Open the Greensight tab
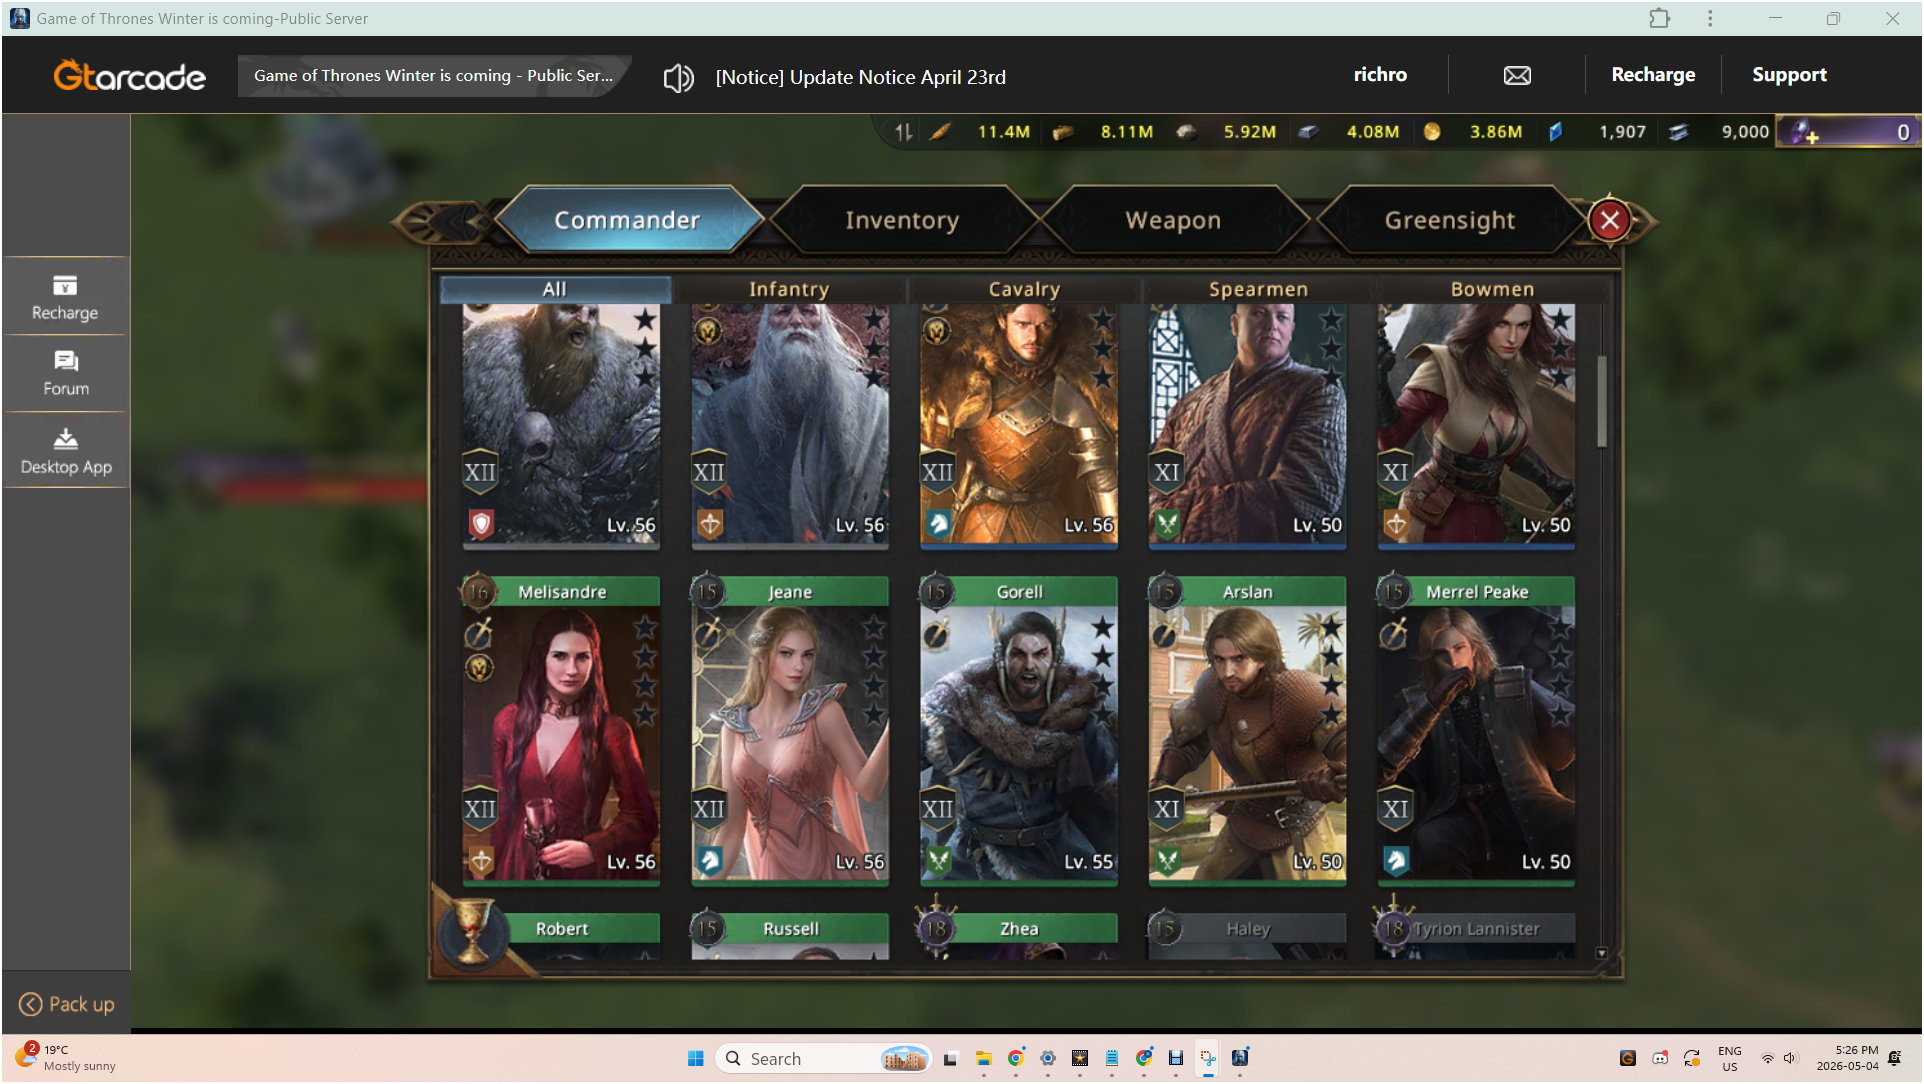This screenshot has height=1084, width=1924. [1449, 220]
